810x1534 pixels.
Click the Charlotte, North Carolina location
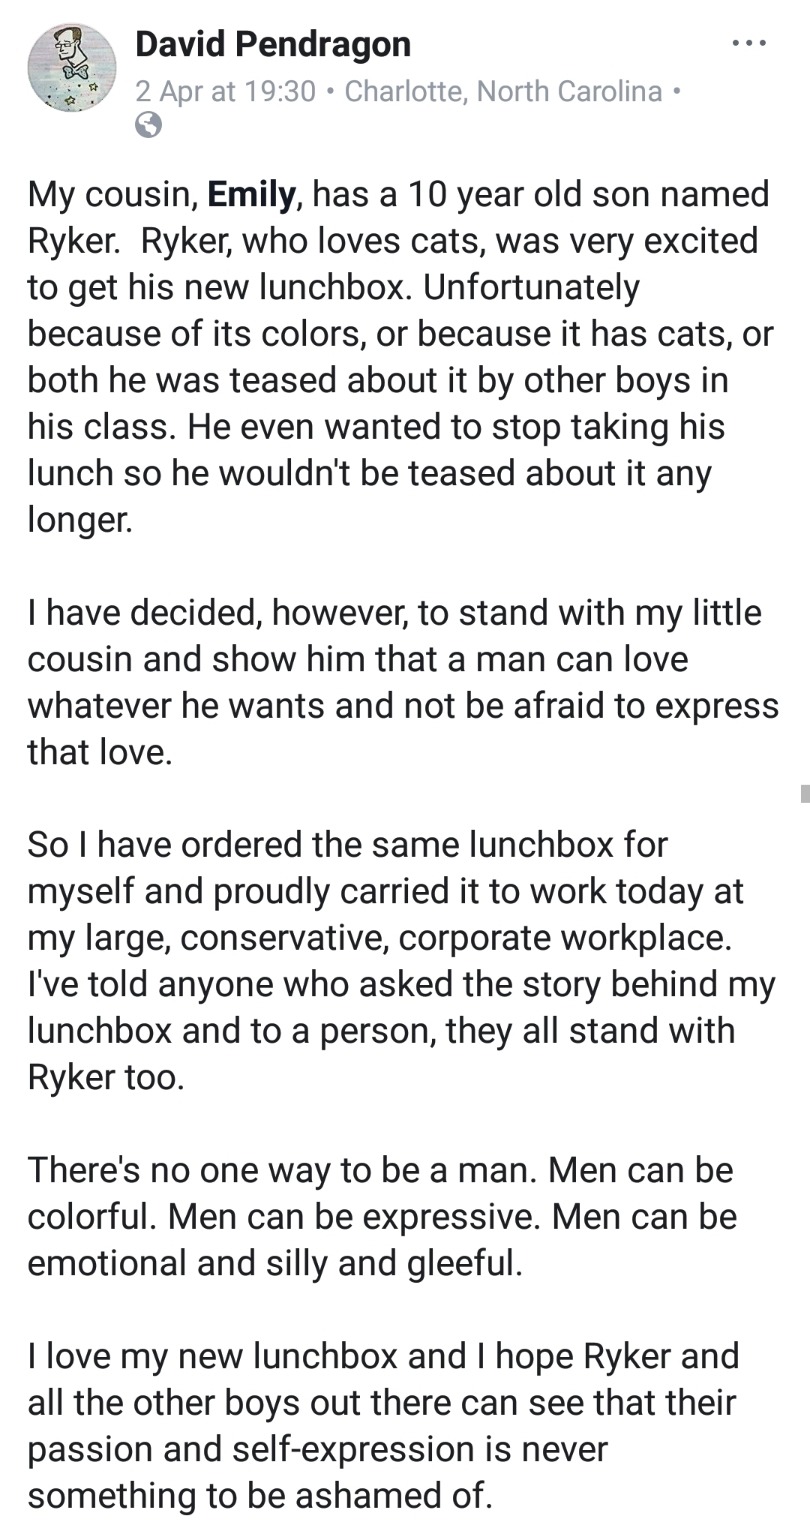(503, 92)
